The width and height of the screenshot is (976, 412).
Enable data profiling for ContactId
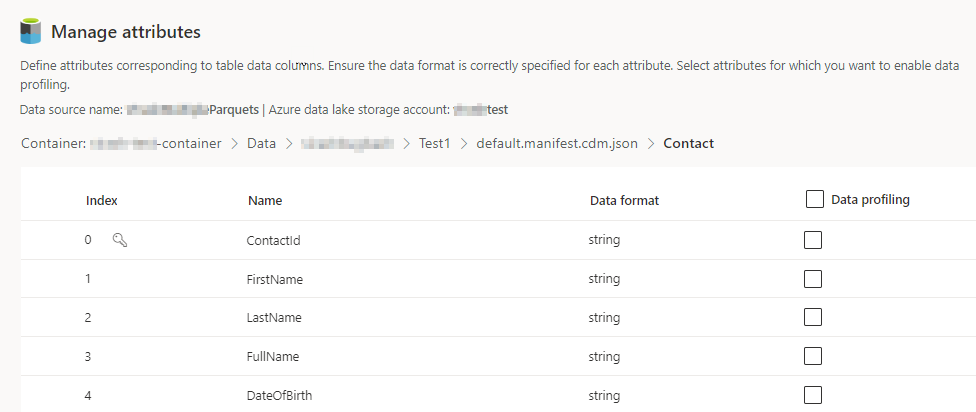[x=813, y=240]
